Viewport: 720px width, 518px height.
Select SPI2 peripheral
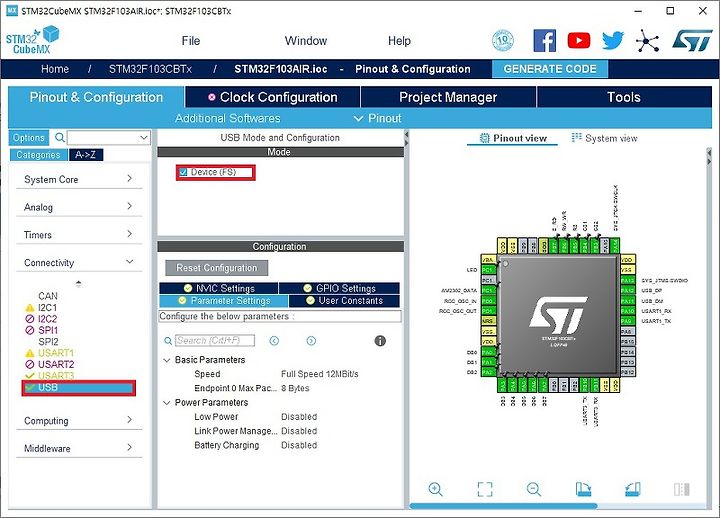(x=48, y=342)
